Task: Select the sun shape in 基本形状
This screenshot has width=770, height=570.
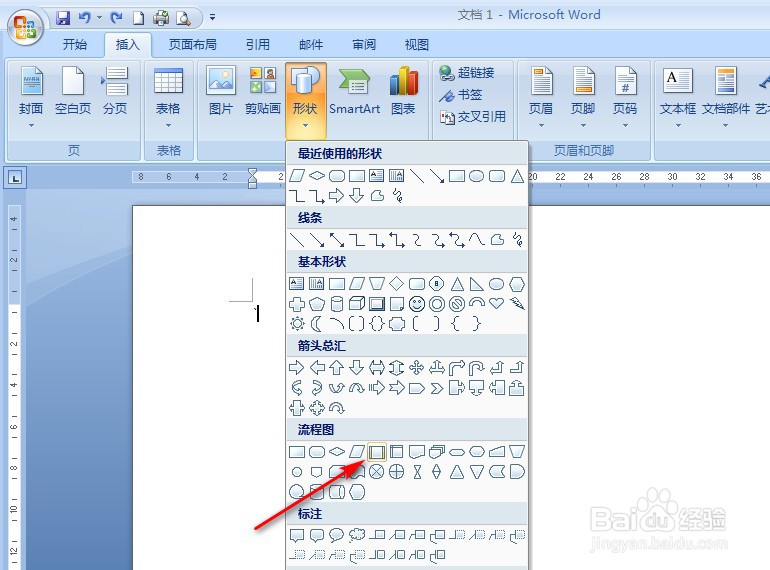Action: tap(297, 324)
